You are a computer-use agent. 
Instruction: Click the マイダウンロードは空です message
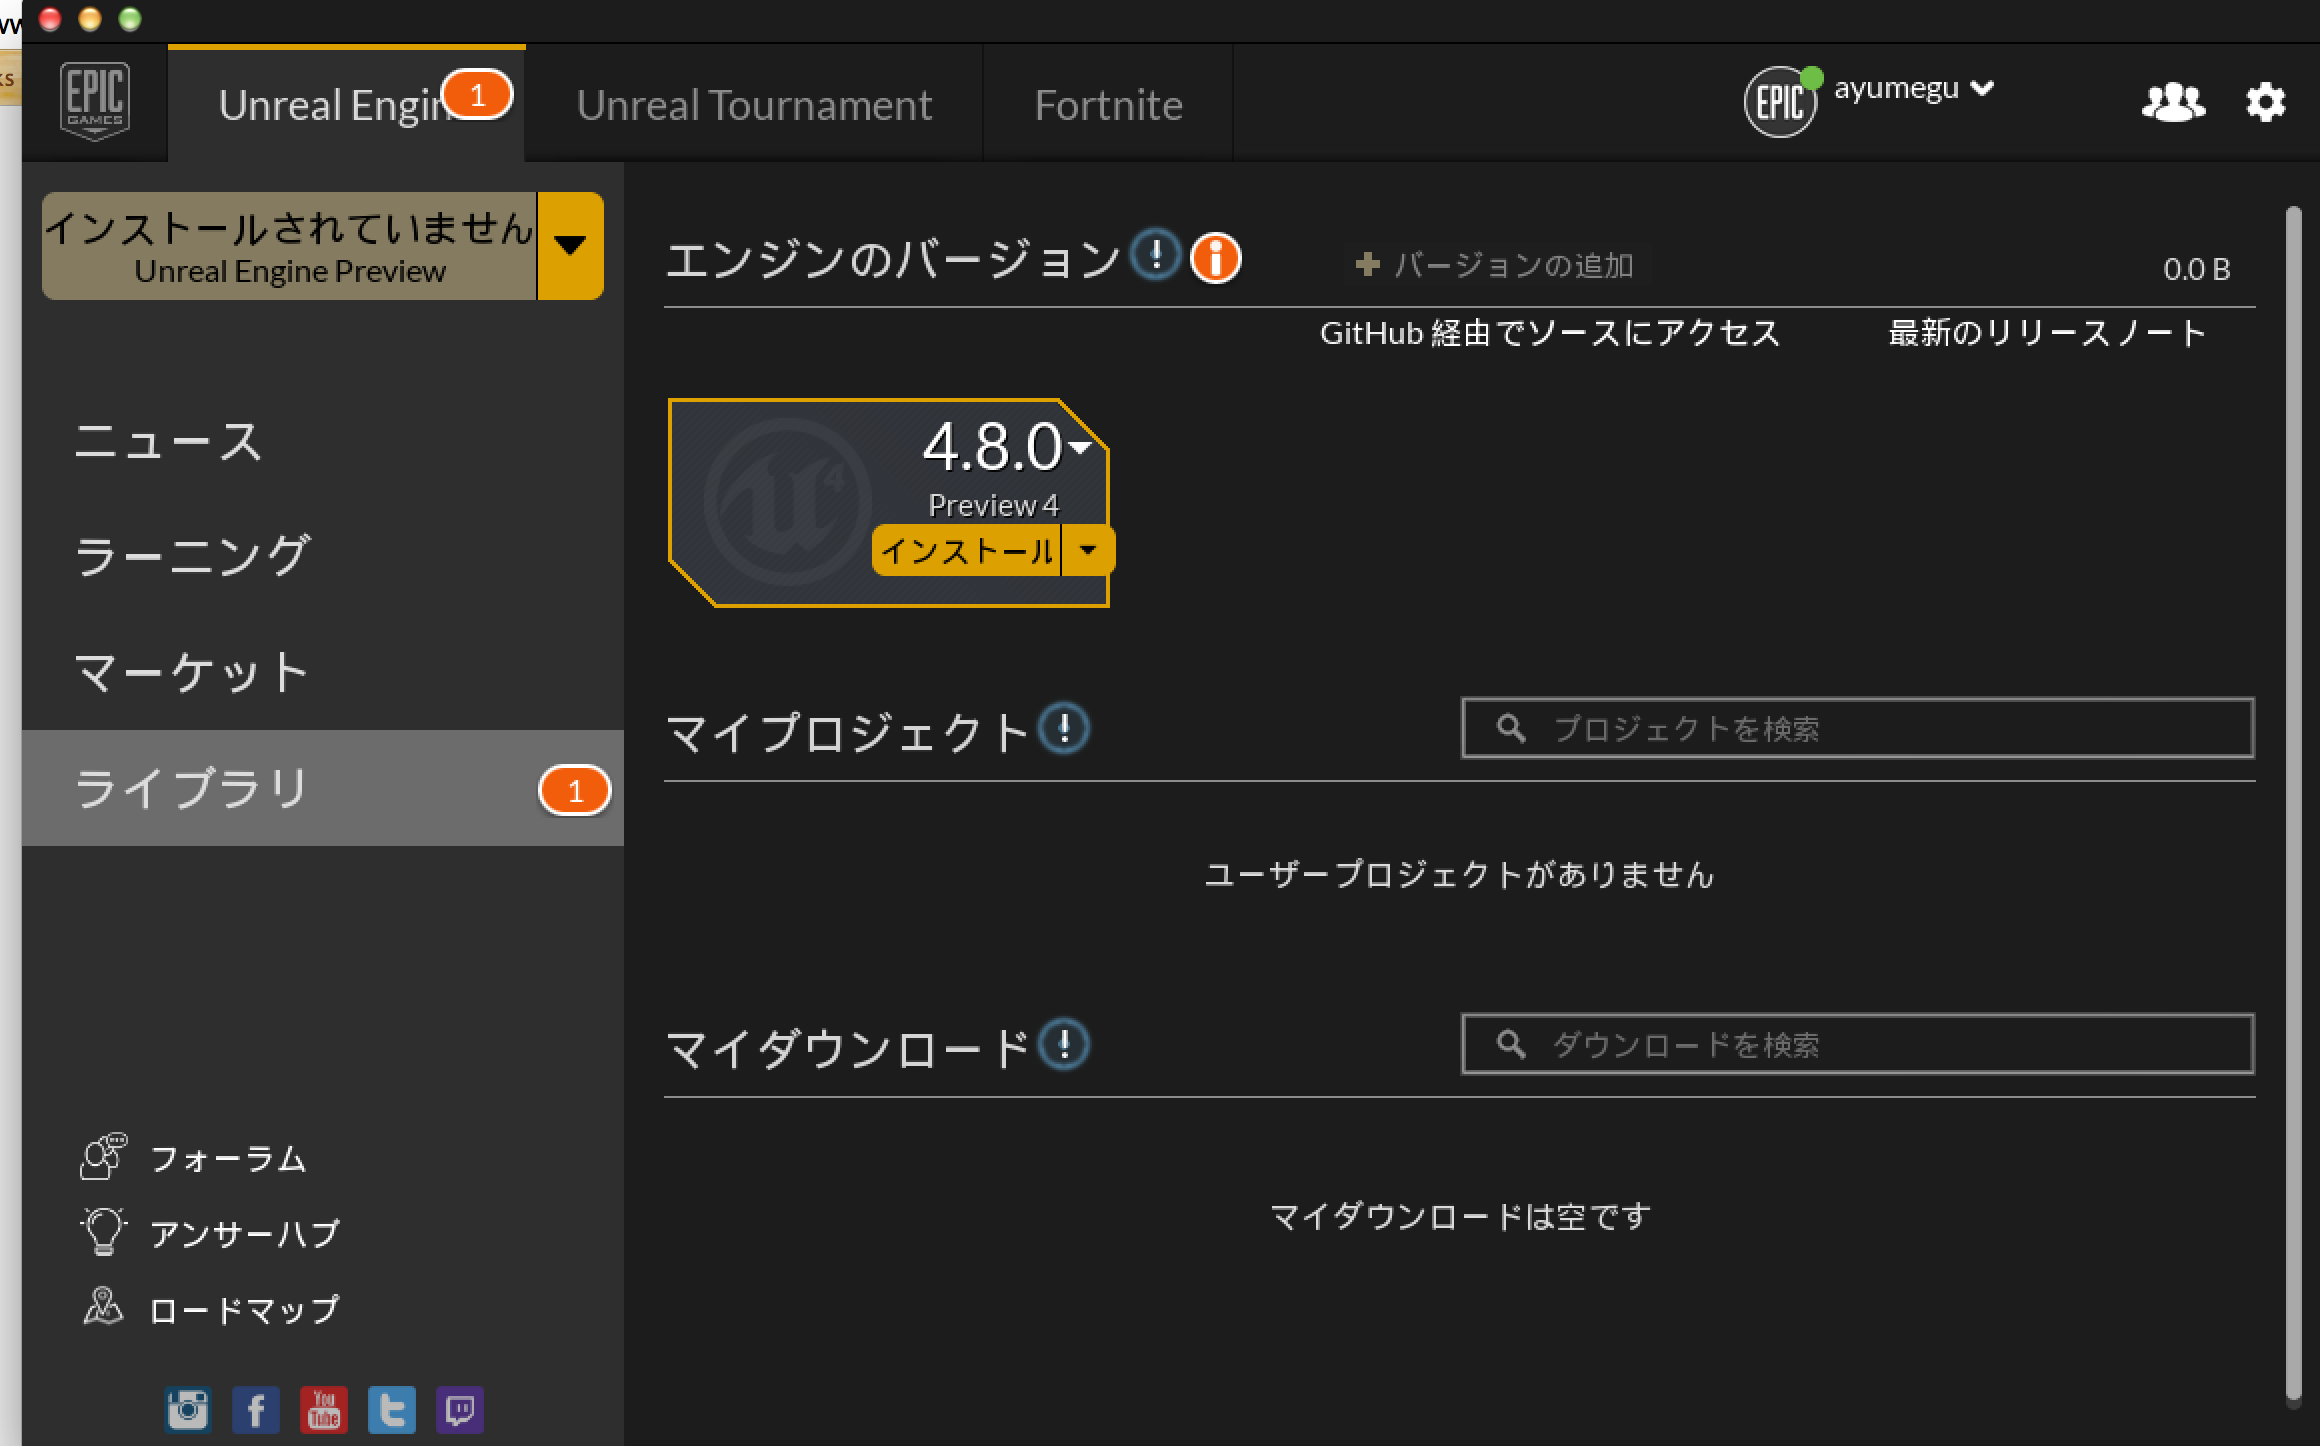point(1460,1217)
